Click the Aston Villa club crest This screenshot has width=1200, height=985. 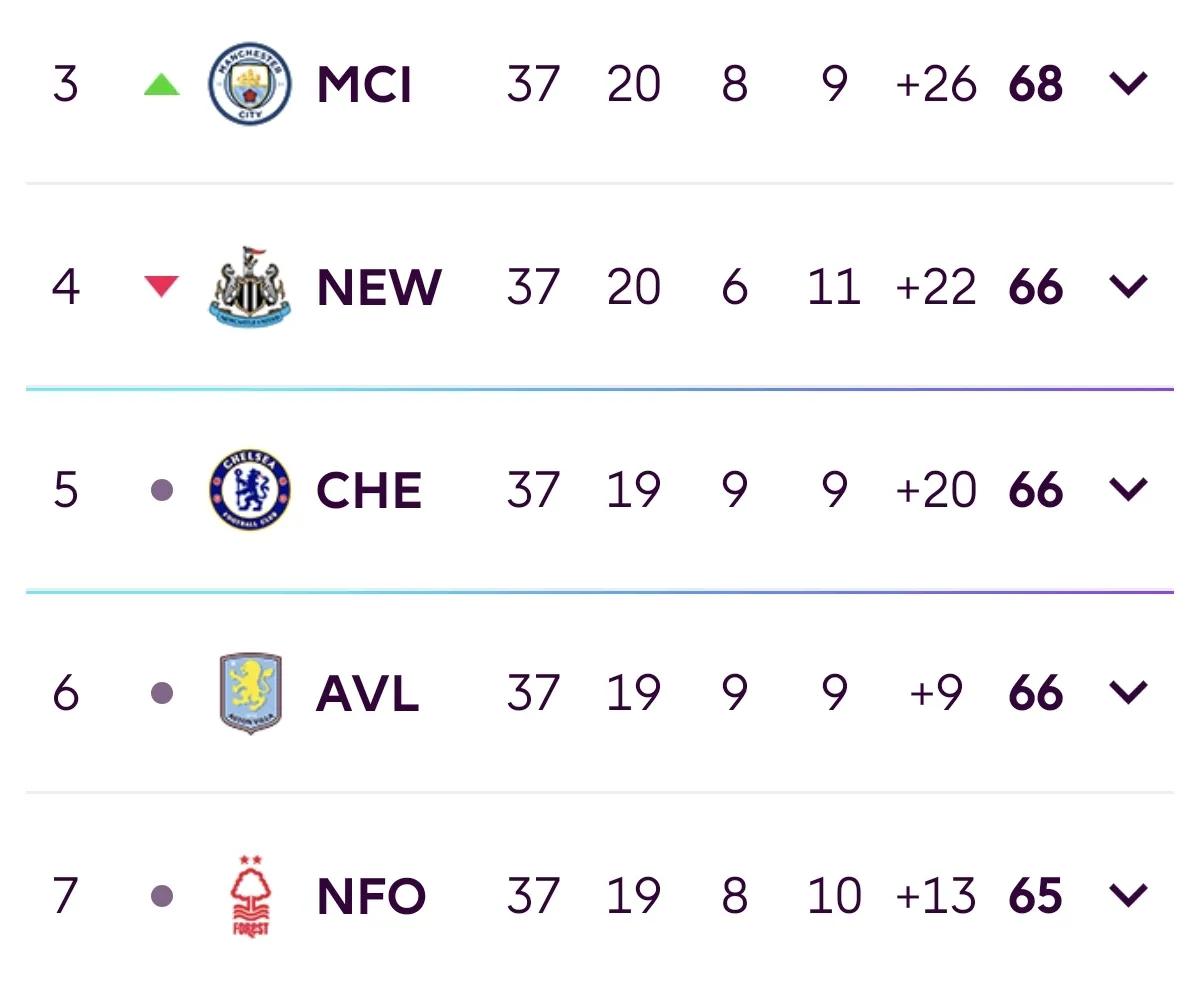(x=250, y=693)
